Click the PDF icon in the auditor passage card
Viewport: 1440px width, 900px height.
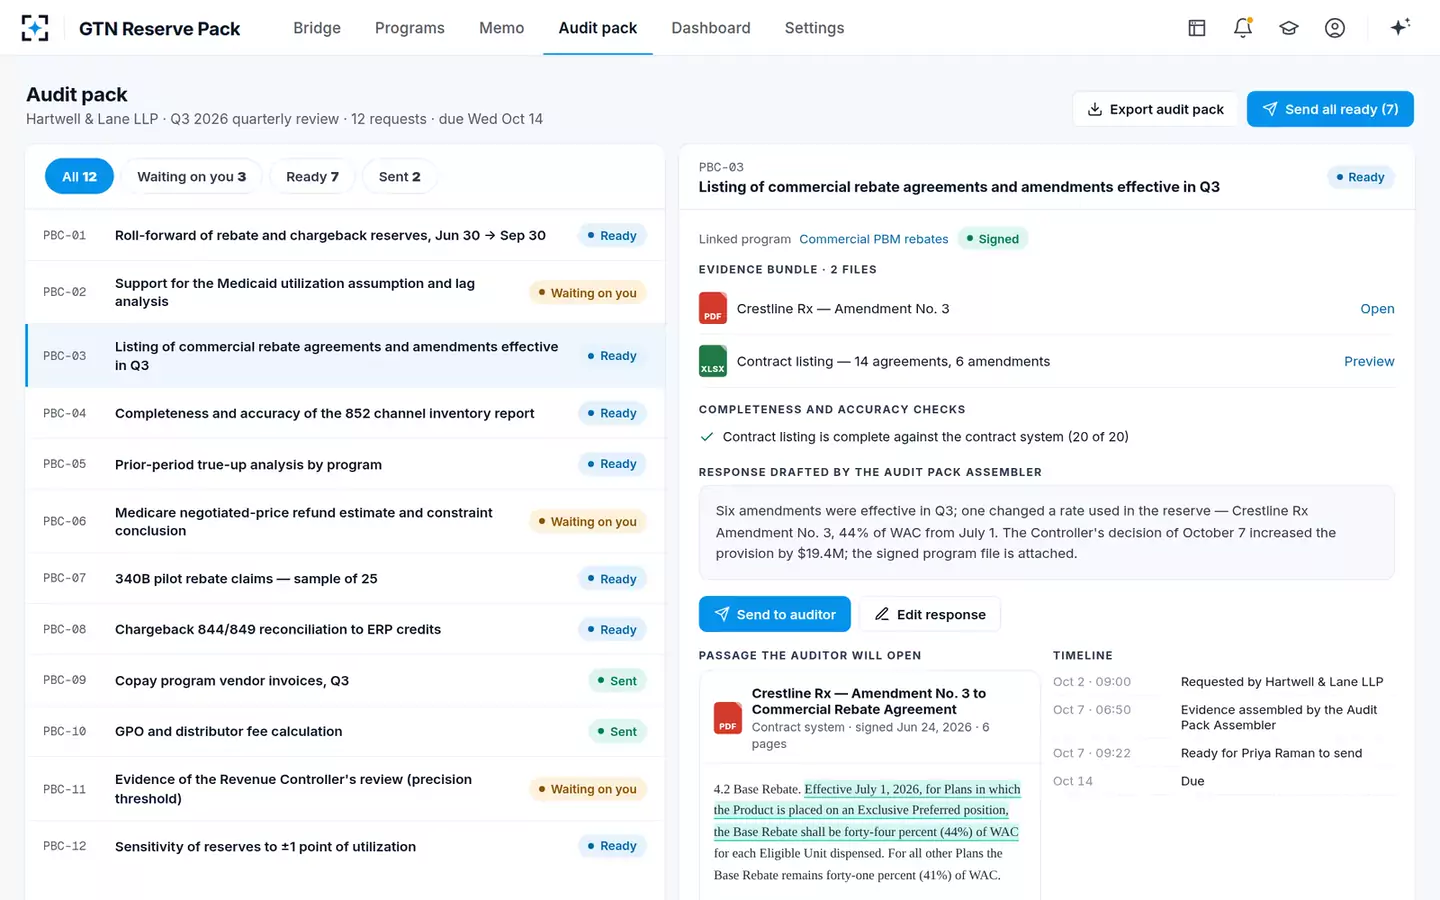pos(728,718)
